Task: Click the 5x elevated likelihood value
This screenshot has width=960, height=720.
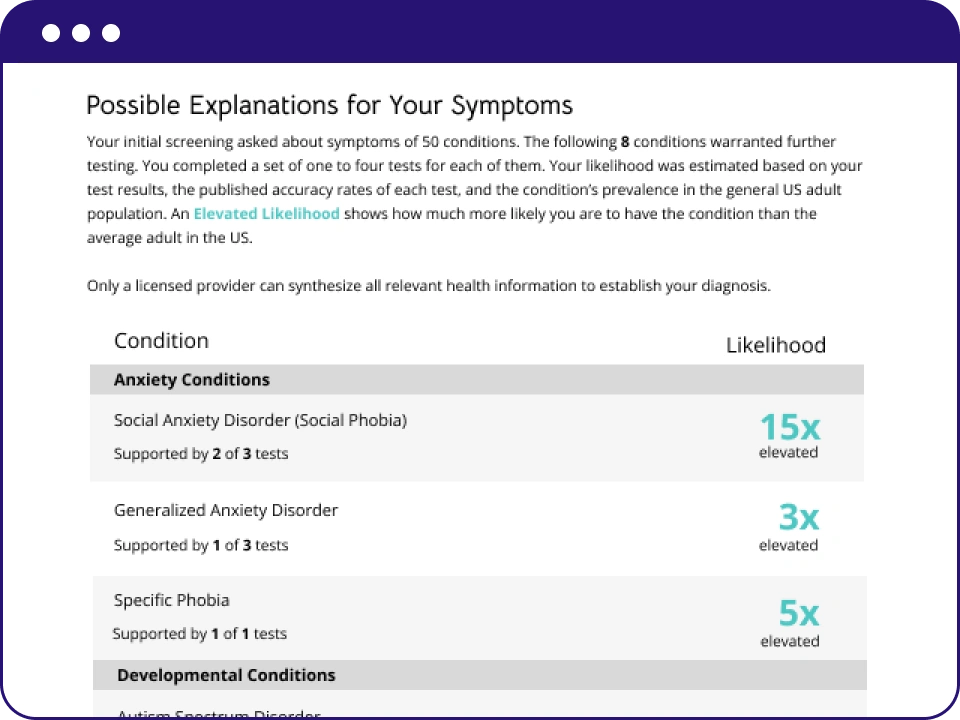Action: coord(798,611)
